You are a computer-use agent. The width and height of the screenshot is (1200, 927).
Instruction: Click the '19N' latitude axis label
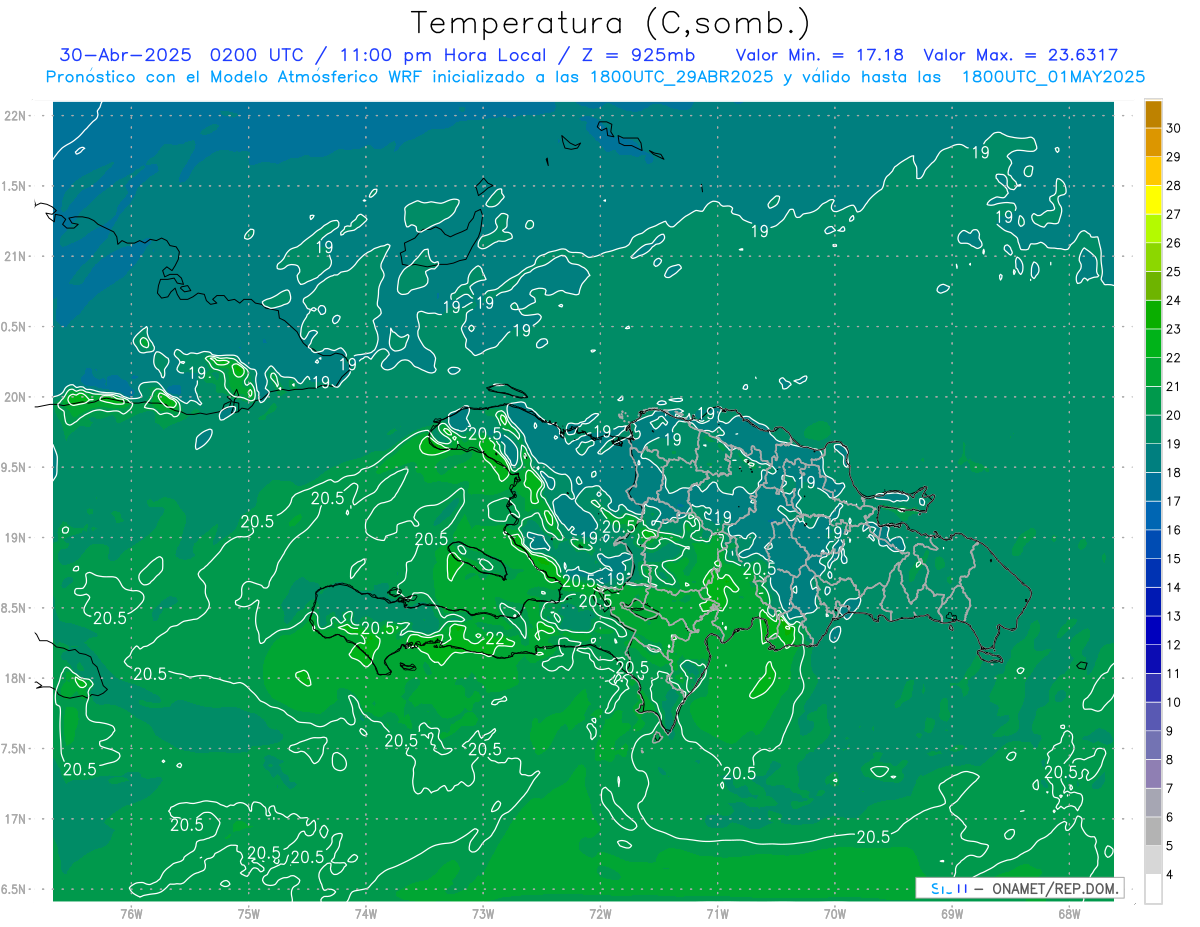15,538
